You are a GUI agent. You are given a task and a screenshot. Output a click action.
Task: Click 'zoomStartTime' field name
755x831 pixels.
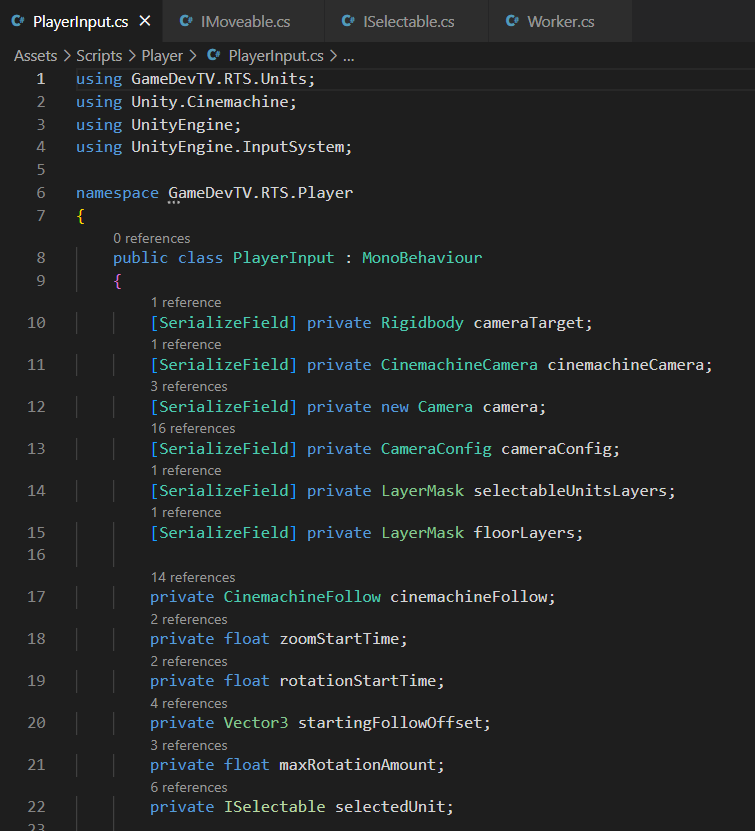[x=339, y=639]
